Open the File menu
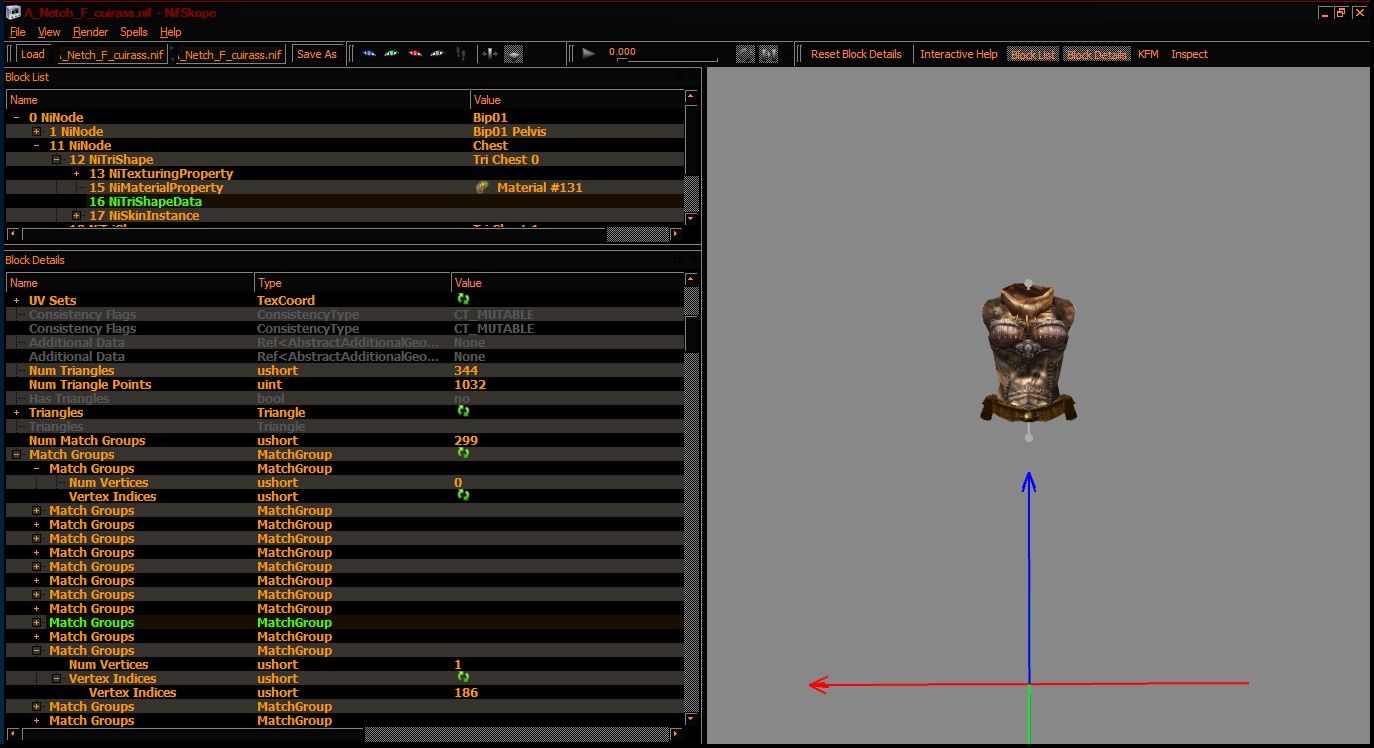Image resolution: width=1374 pixels, height=748 pixels. point(17,32)
